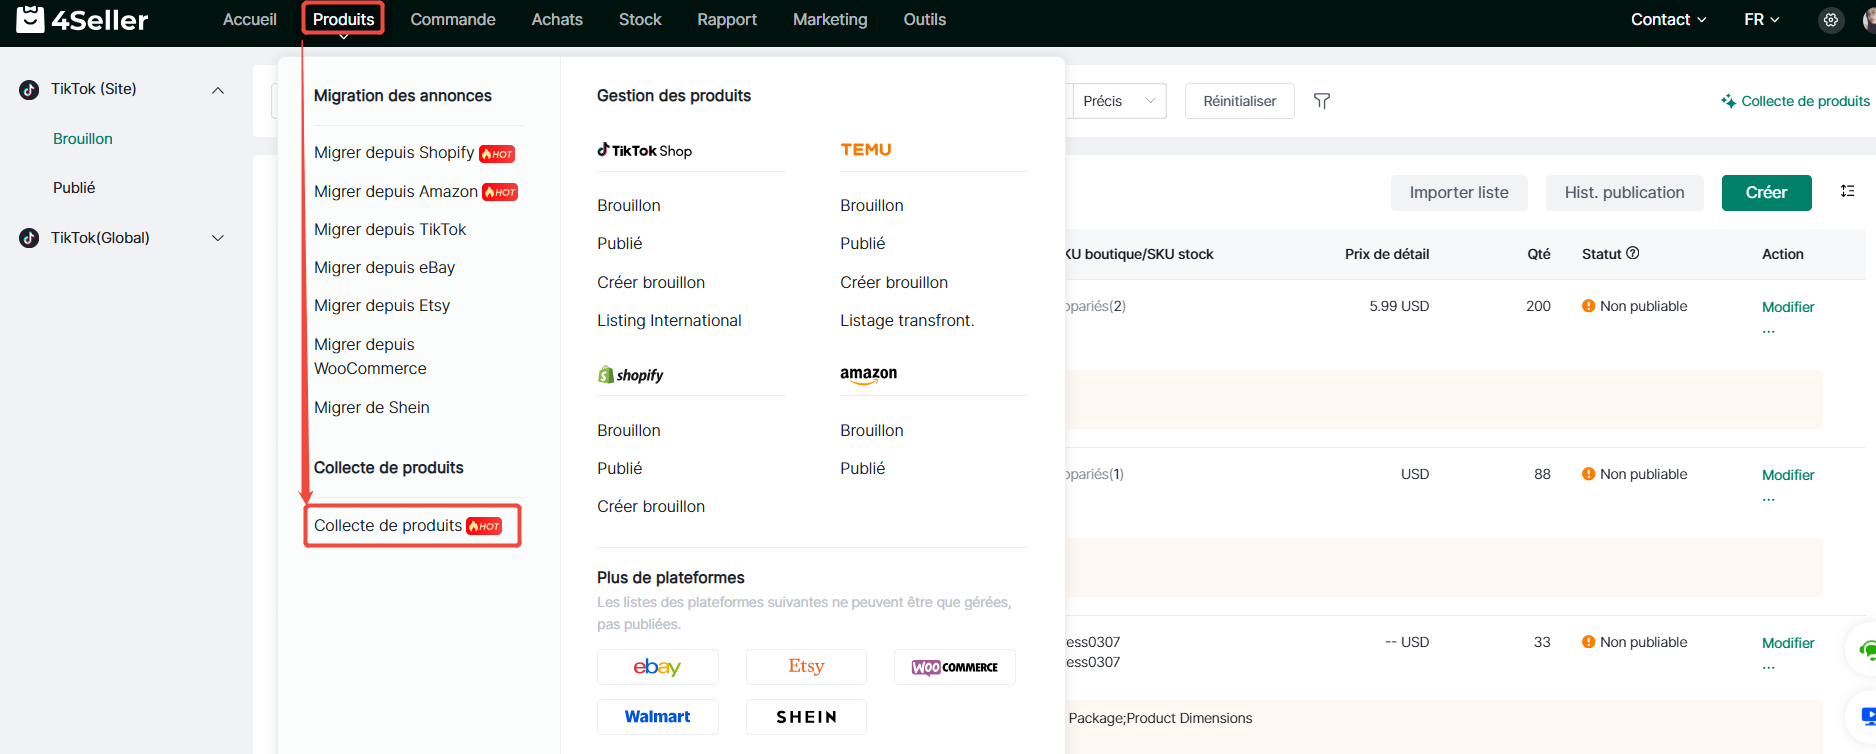1876x754 pixels.
Task: Open the Précis search mode dropdown
Action: (x=1118, y=101)
